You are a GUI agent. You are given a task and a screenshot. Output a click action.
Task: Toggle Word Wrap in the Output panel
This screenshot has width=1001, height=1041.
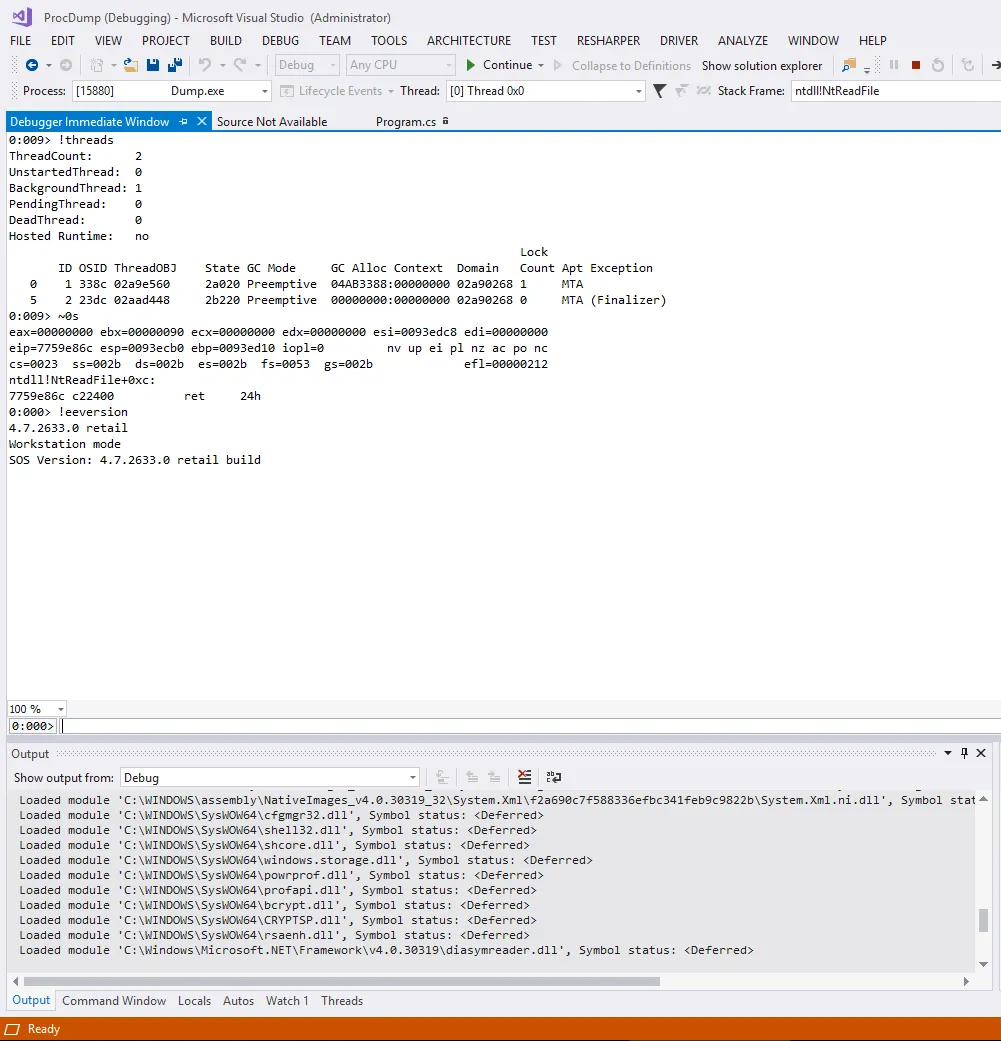(x=554, y=777)
